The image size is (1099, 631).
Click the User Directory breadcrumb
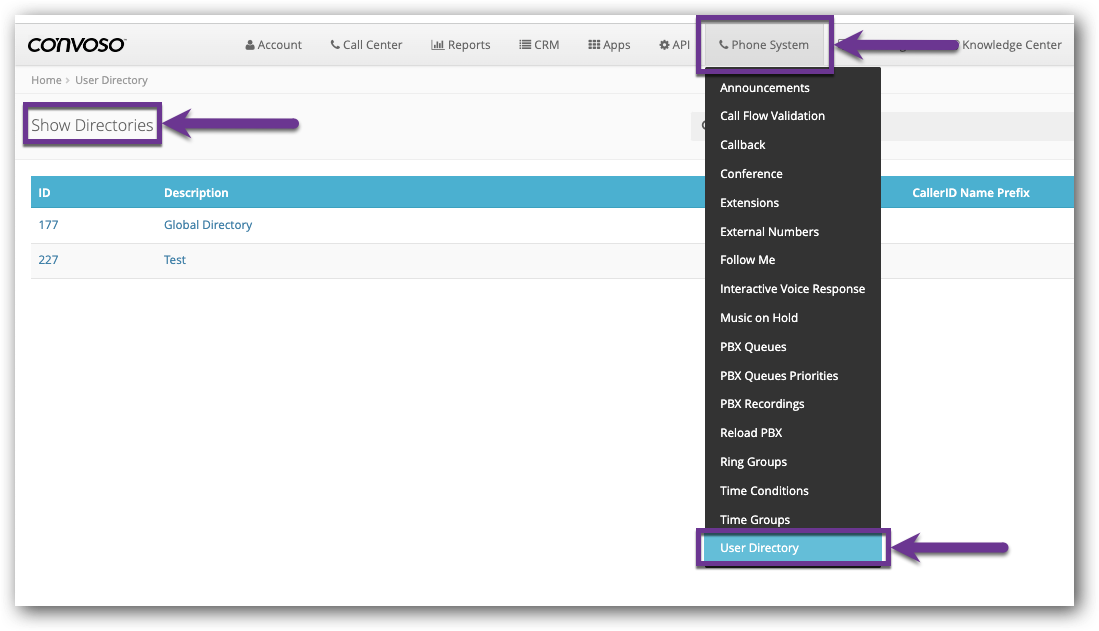111,80
